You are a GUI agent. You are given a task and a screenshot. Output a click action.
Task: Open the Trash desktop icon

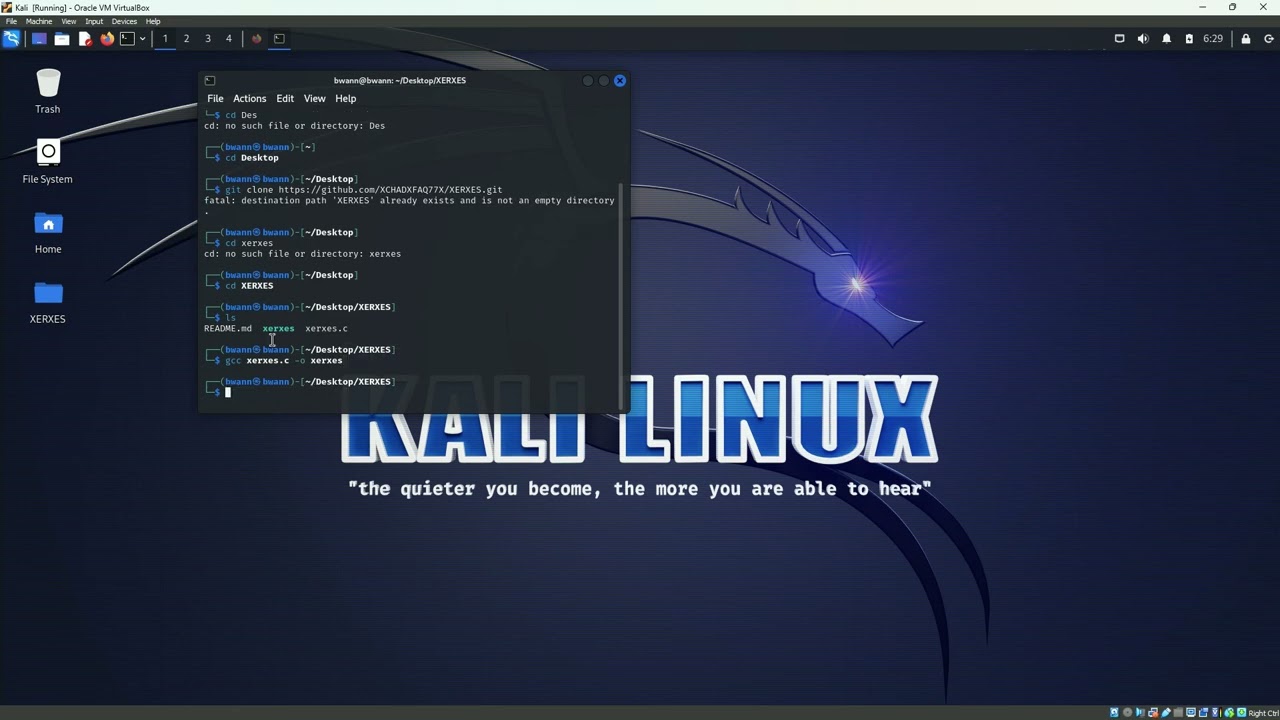click(x=48, y=91)
